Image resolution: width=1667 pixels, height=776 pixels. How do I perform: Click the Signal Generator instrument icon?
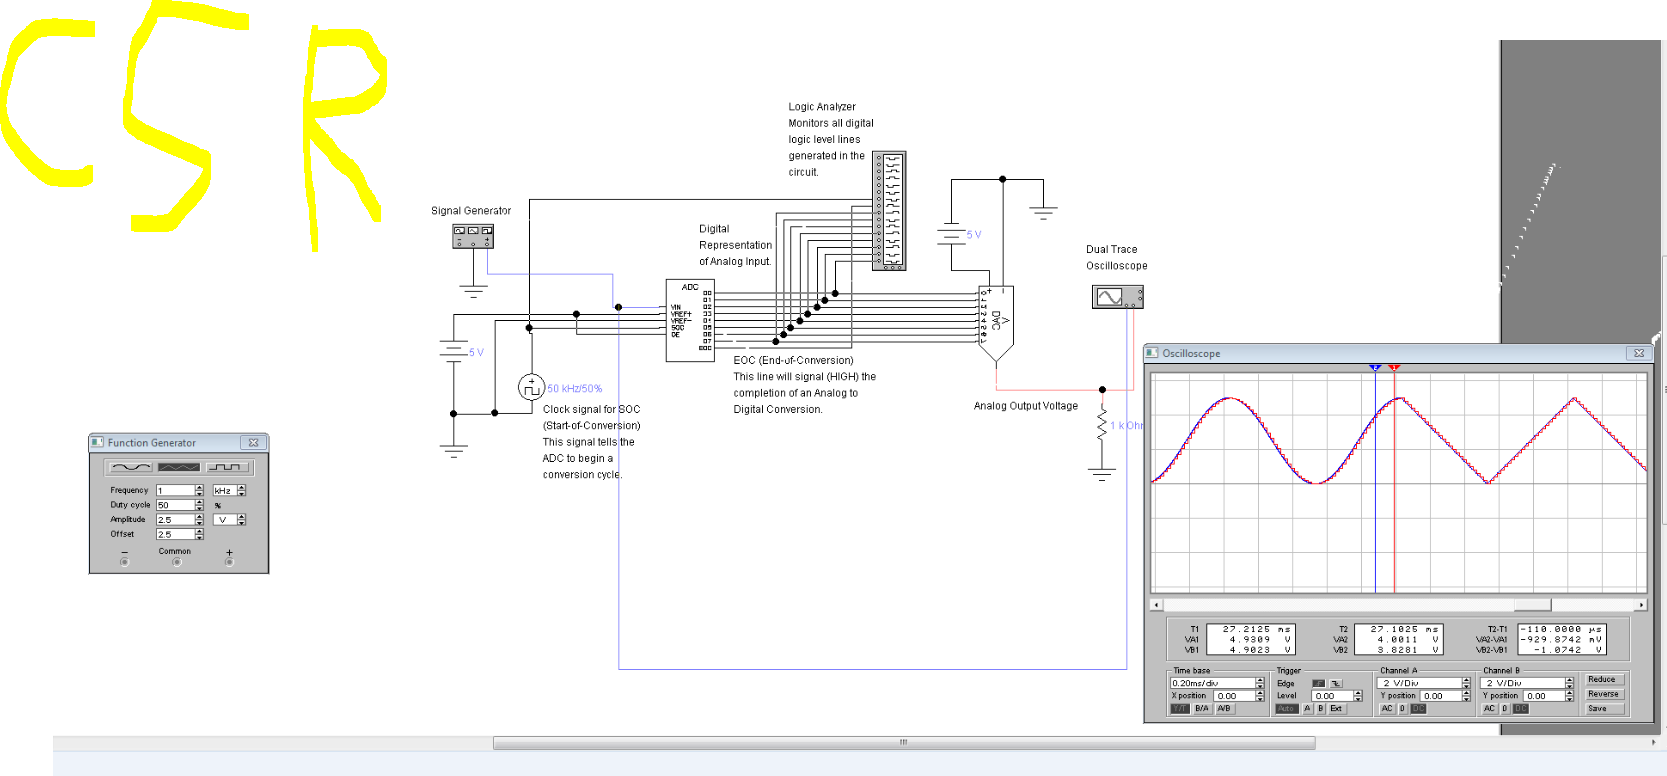pyautogui.click(x=473, y=236)
